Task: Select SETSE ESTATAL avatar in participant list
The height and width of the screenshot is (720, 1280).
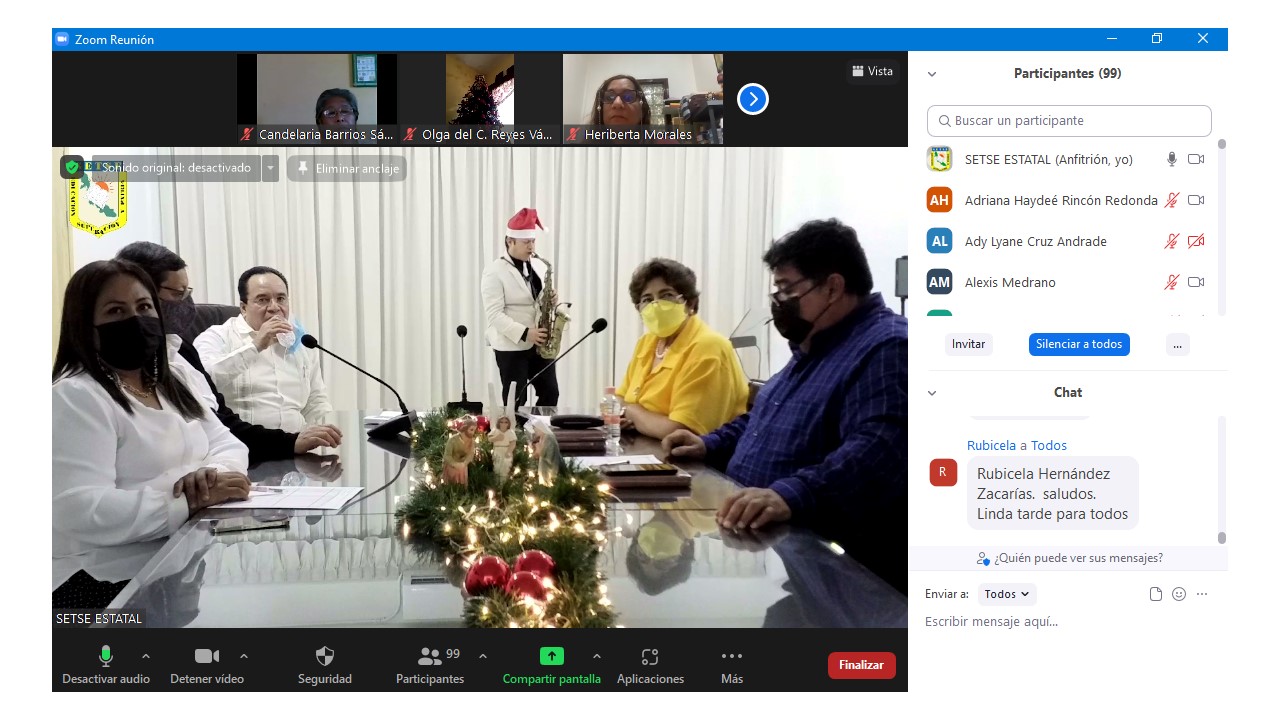Action: [939, 159]
